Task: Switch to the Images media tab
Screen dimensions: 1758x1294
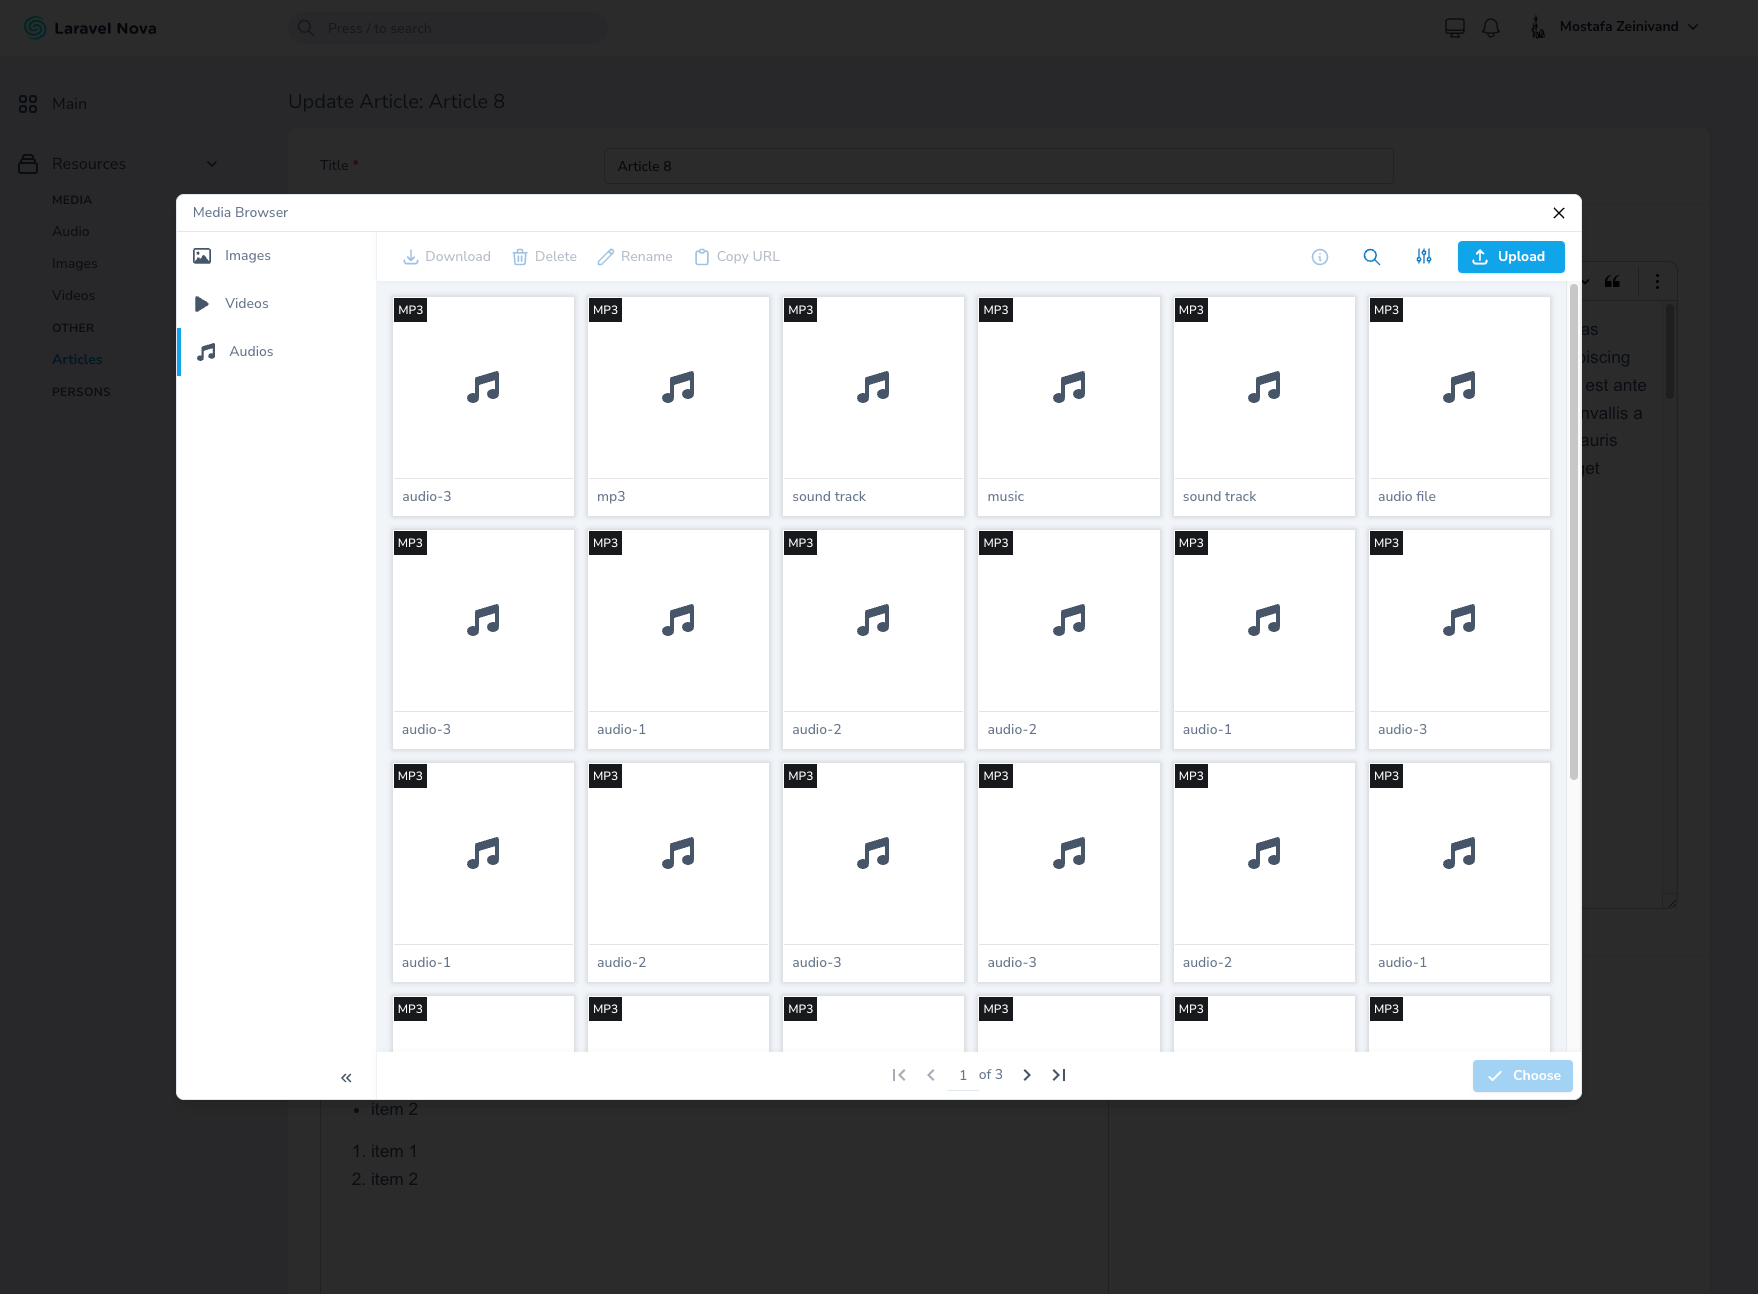Action: 247,256
